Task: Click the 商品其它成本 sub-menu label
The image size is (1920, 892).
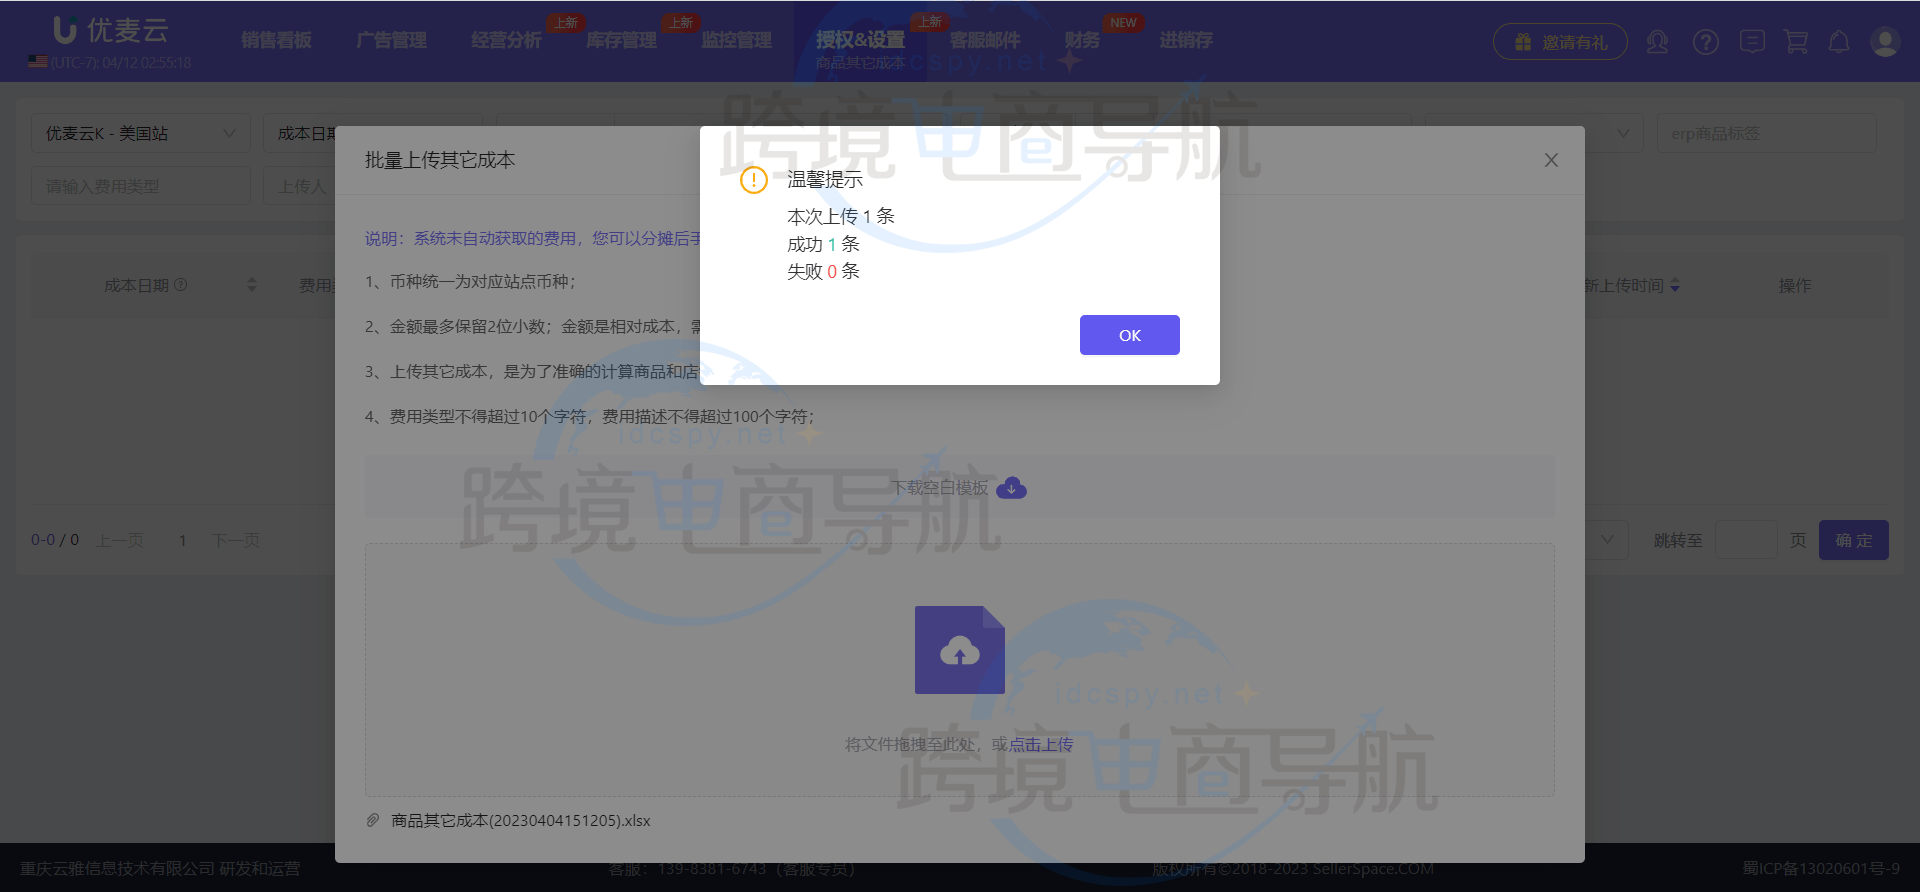Action: coord(860,63)
